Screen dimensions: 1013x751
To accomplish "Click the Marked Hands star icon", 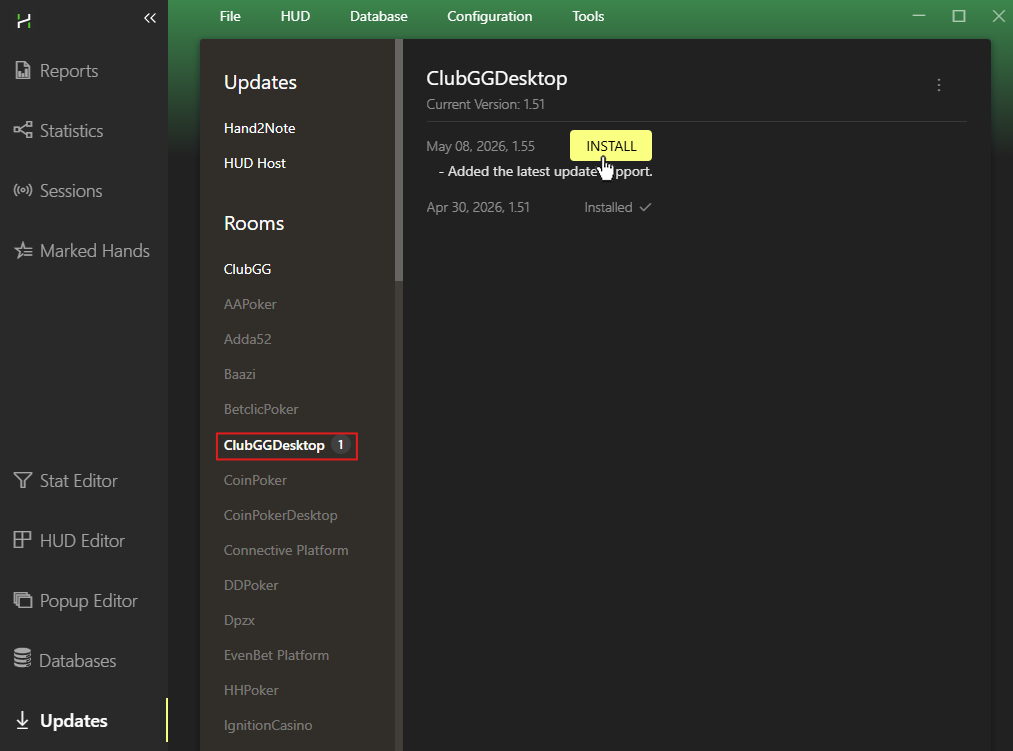I will pos(23,250).
